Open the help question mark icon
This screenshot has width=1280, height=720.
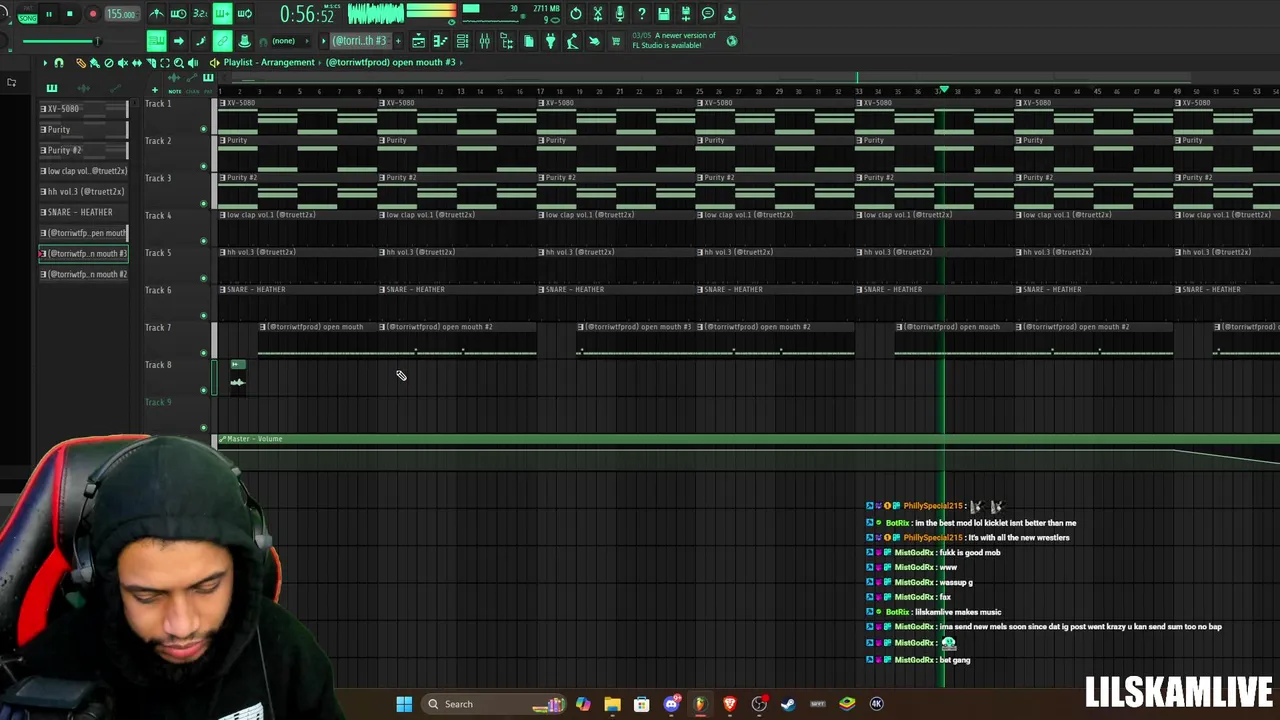642,14
